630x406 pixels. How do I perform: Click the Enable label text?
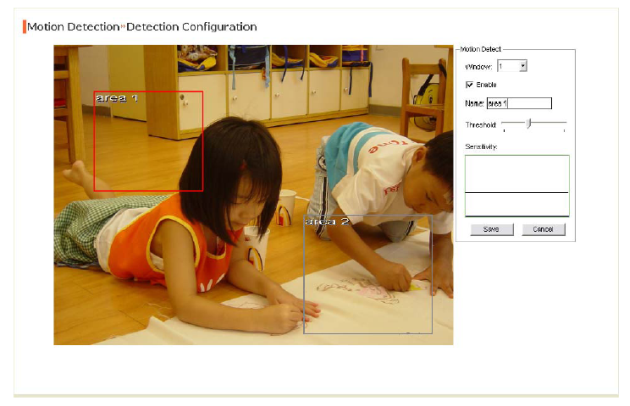coord(486,85)
